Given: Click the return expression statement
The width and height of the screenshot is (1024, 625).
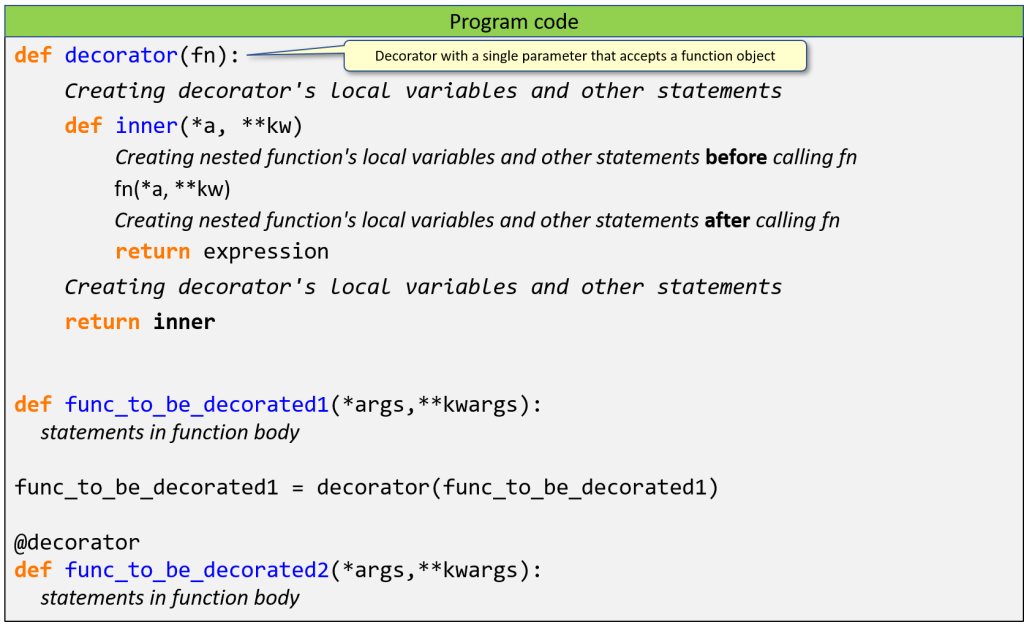Looking at the screenshot, I should tap(222, 251).
